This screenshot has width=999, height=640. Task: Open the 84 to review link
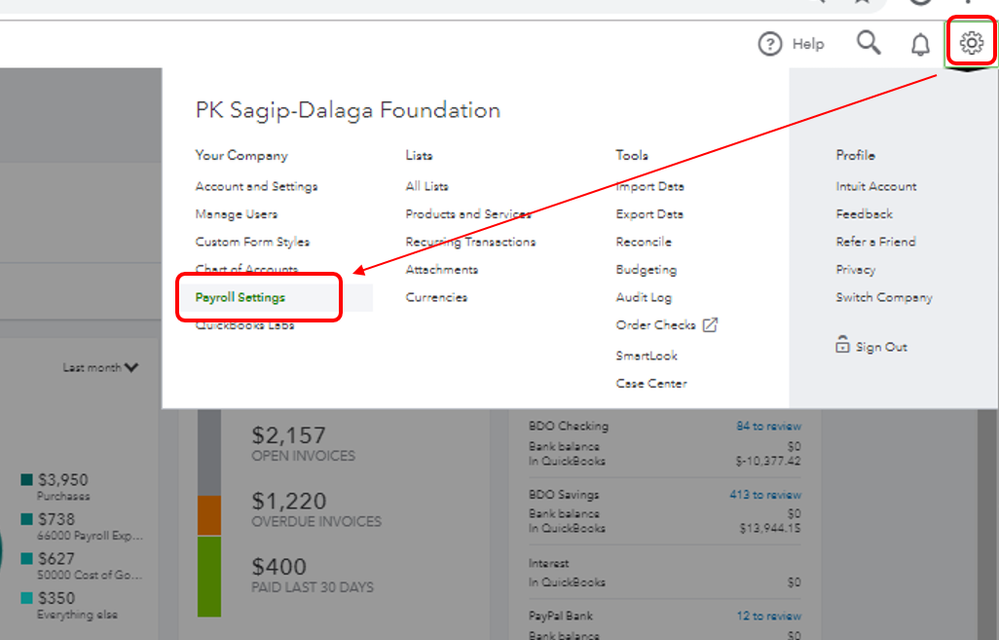pos(768,426)
